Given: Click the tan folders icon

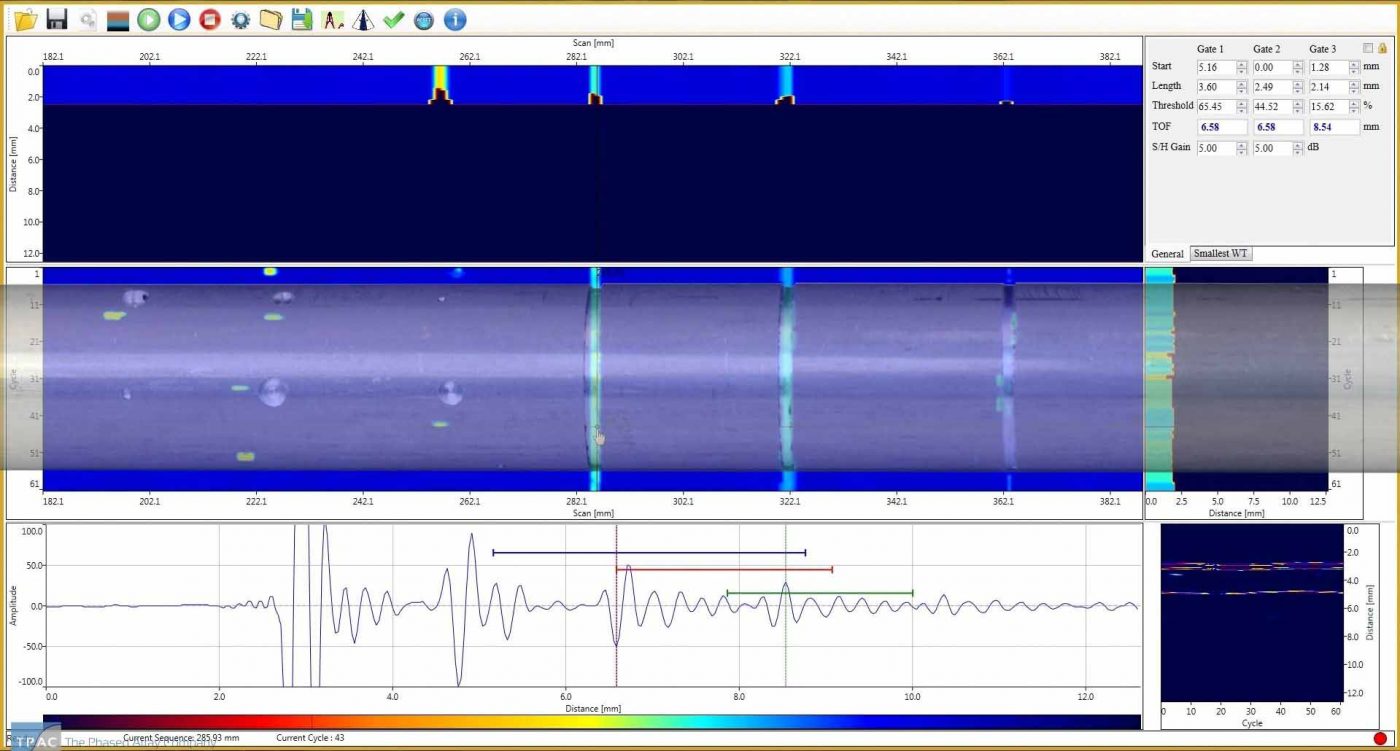Looking at the screenshot, I should coord(270,19).
